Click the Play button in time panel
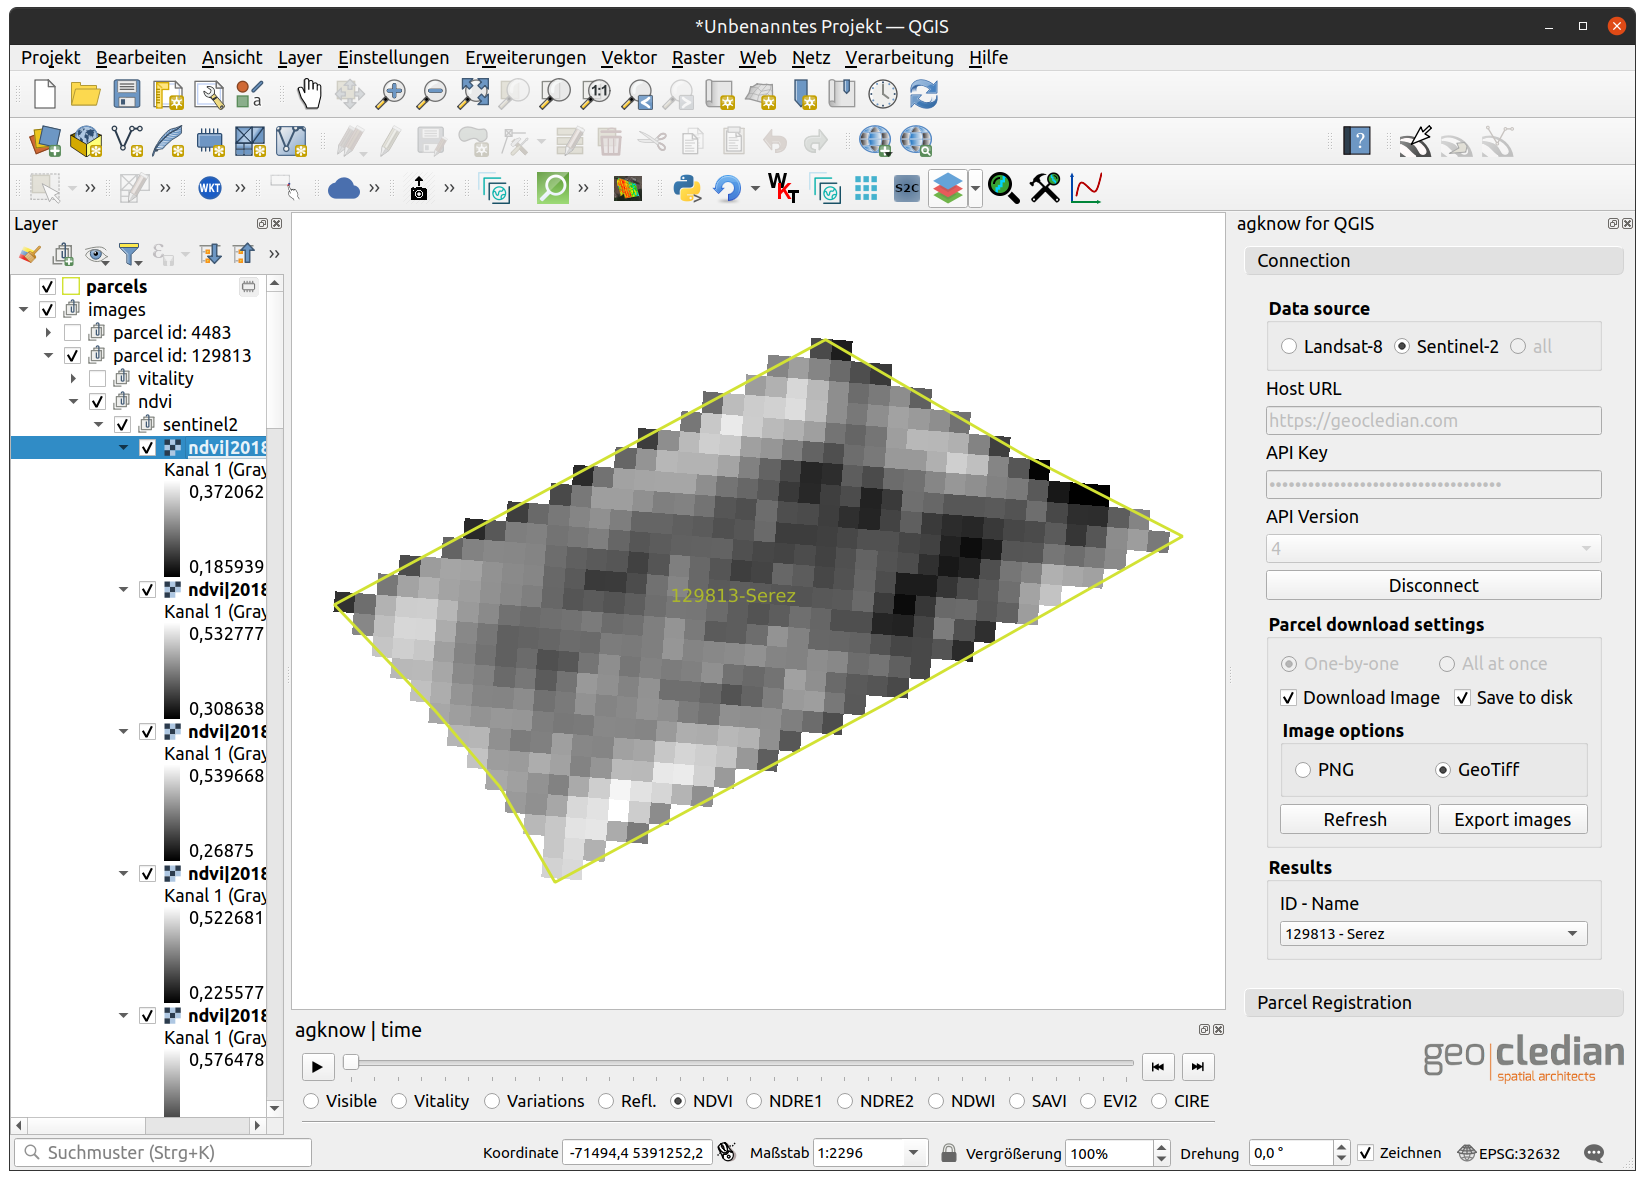 (318, 1067)
